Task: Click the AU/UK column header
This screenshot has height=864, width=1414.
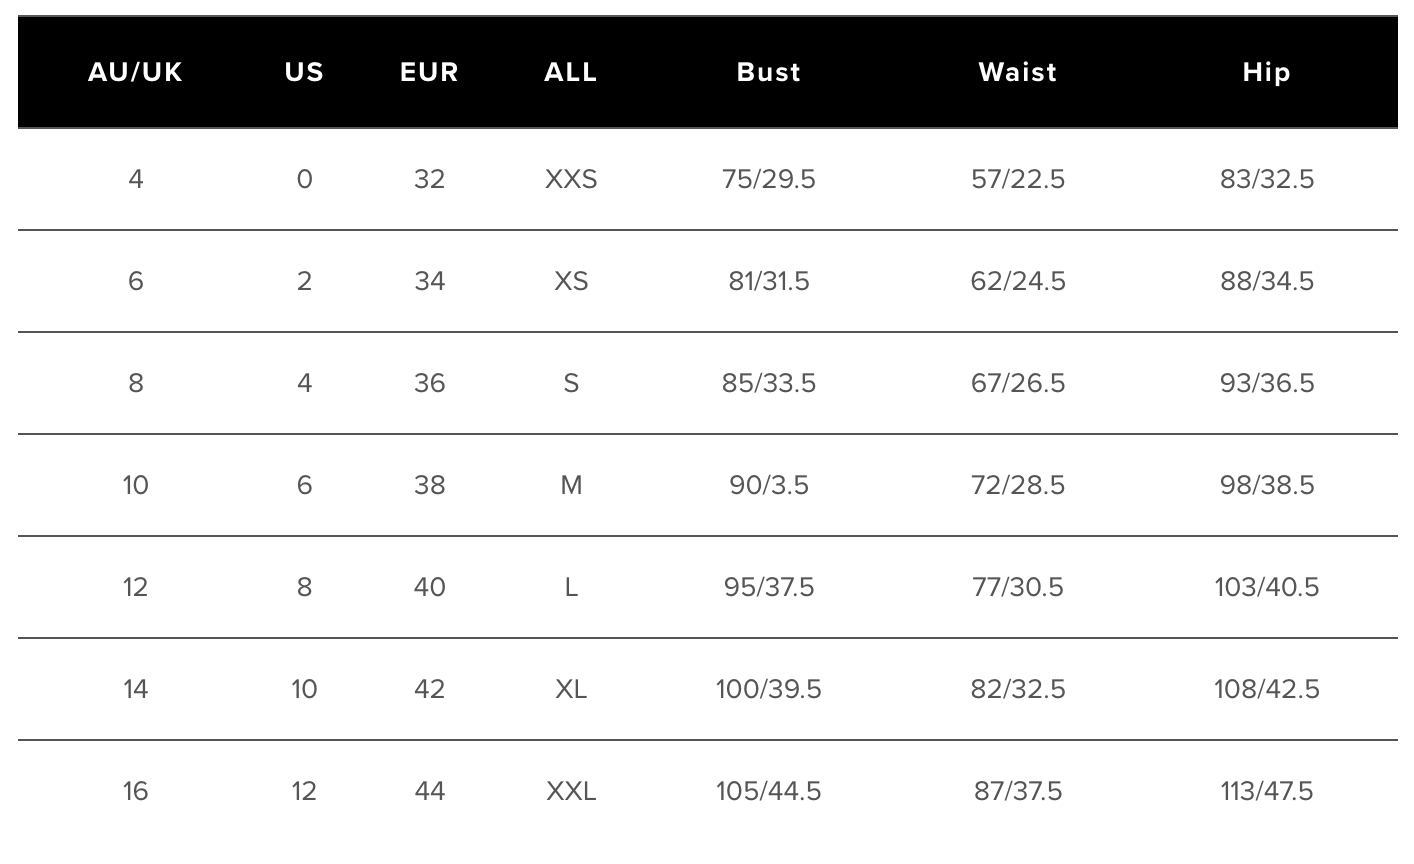Action: [x=136, y=72]
